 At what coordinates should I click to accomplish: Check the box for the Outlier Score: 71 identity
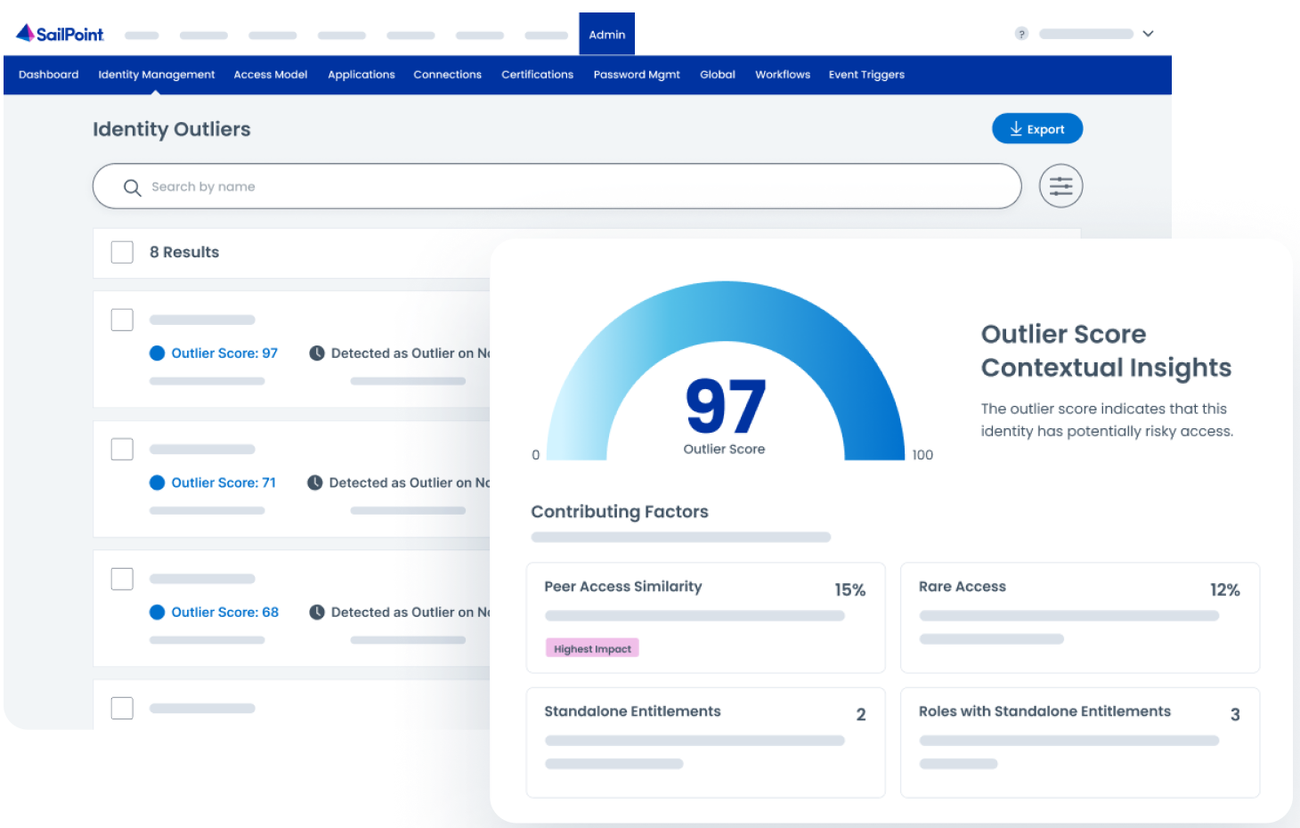122,449
